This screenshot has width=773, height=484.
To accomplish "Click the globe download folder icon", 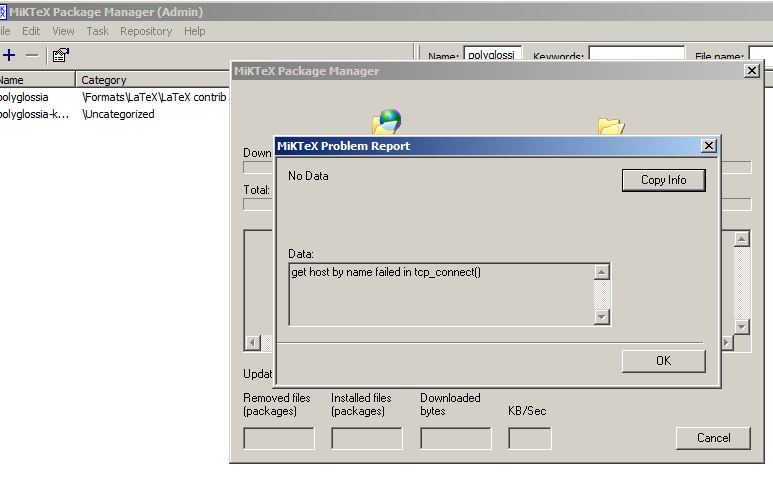I will pyautogui.click(x=387, y=122).
